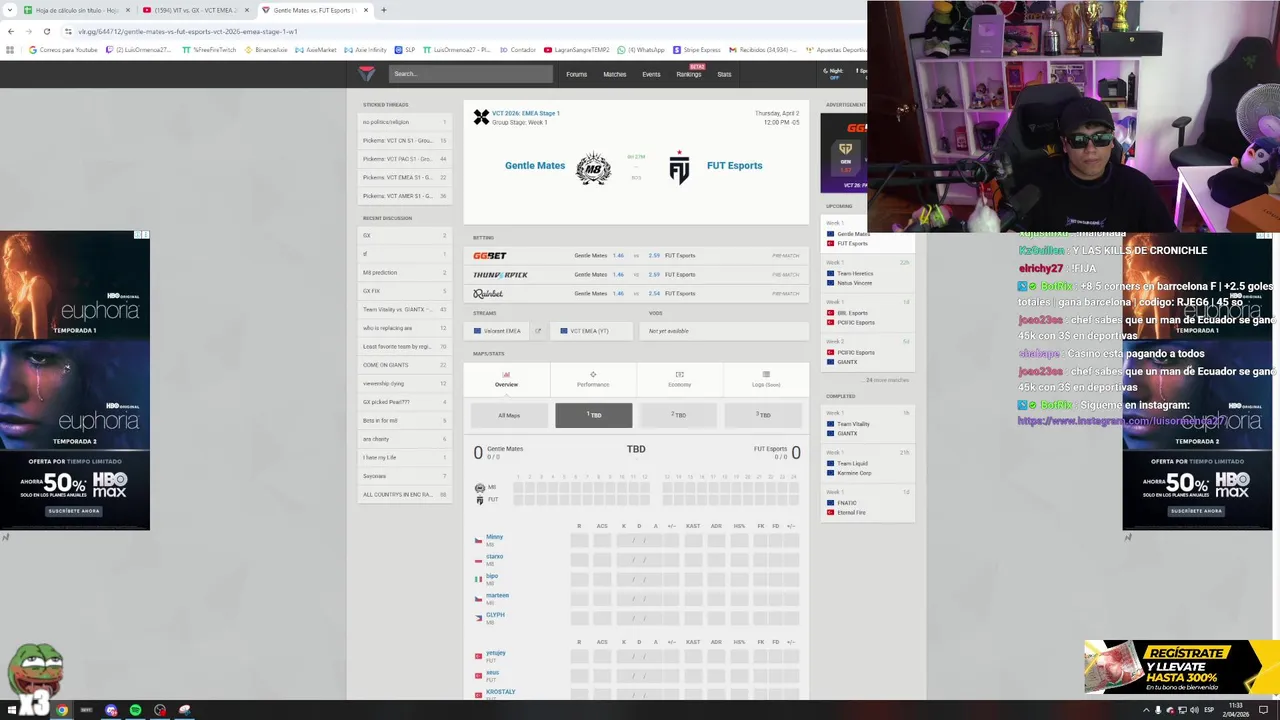Open Chrome from the taskbar
Screen dimensions: 1280x720
62,710
